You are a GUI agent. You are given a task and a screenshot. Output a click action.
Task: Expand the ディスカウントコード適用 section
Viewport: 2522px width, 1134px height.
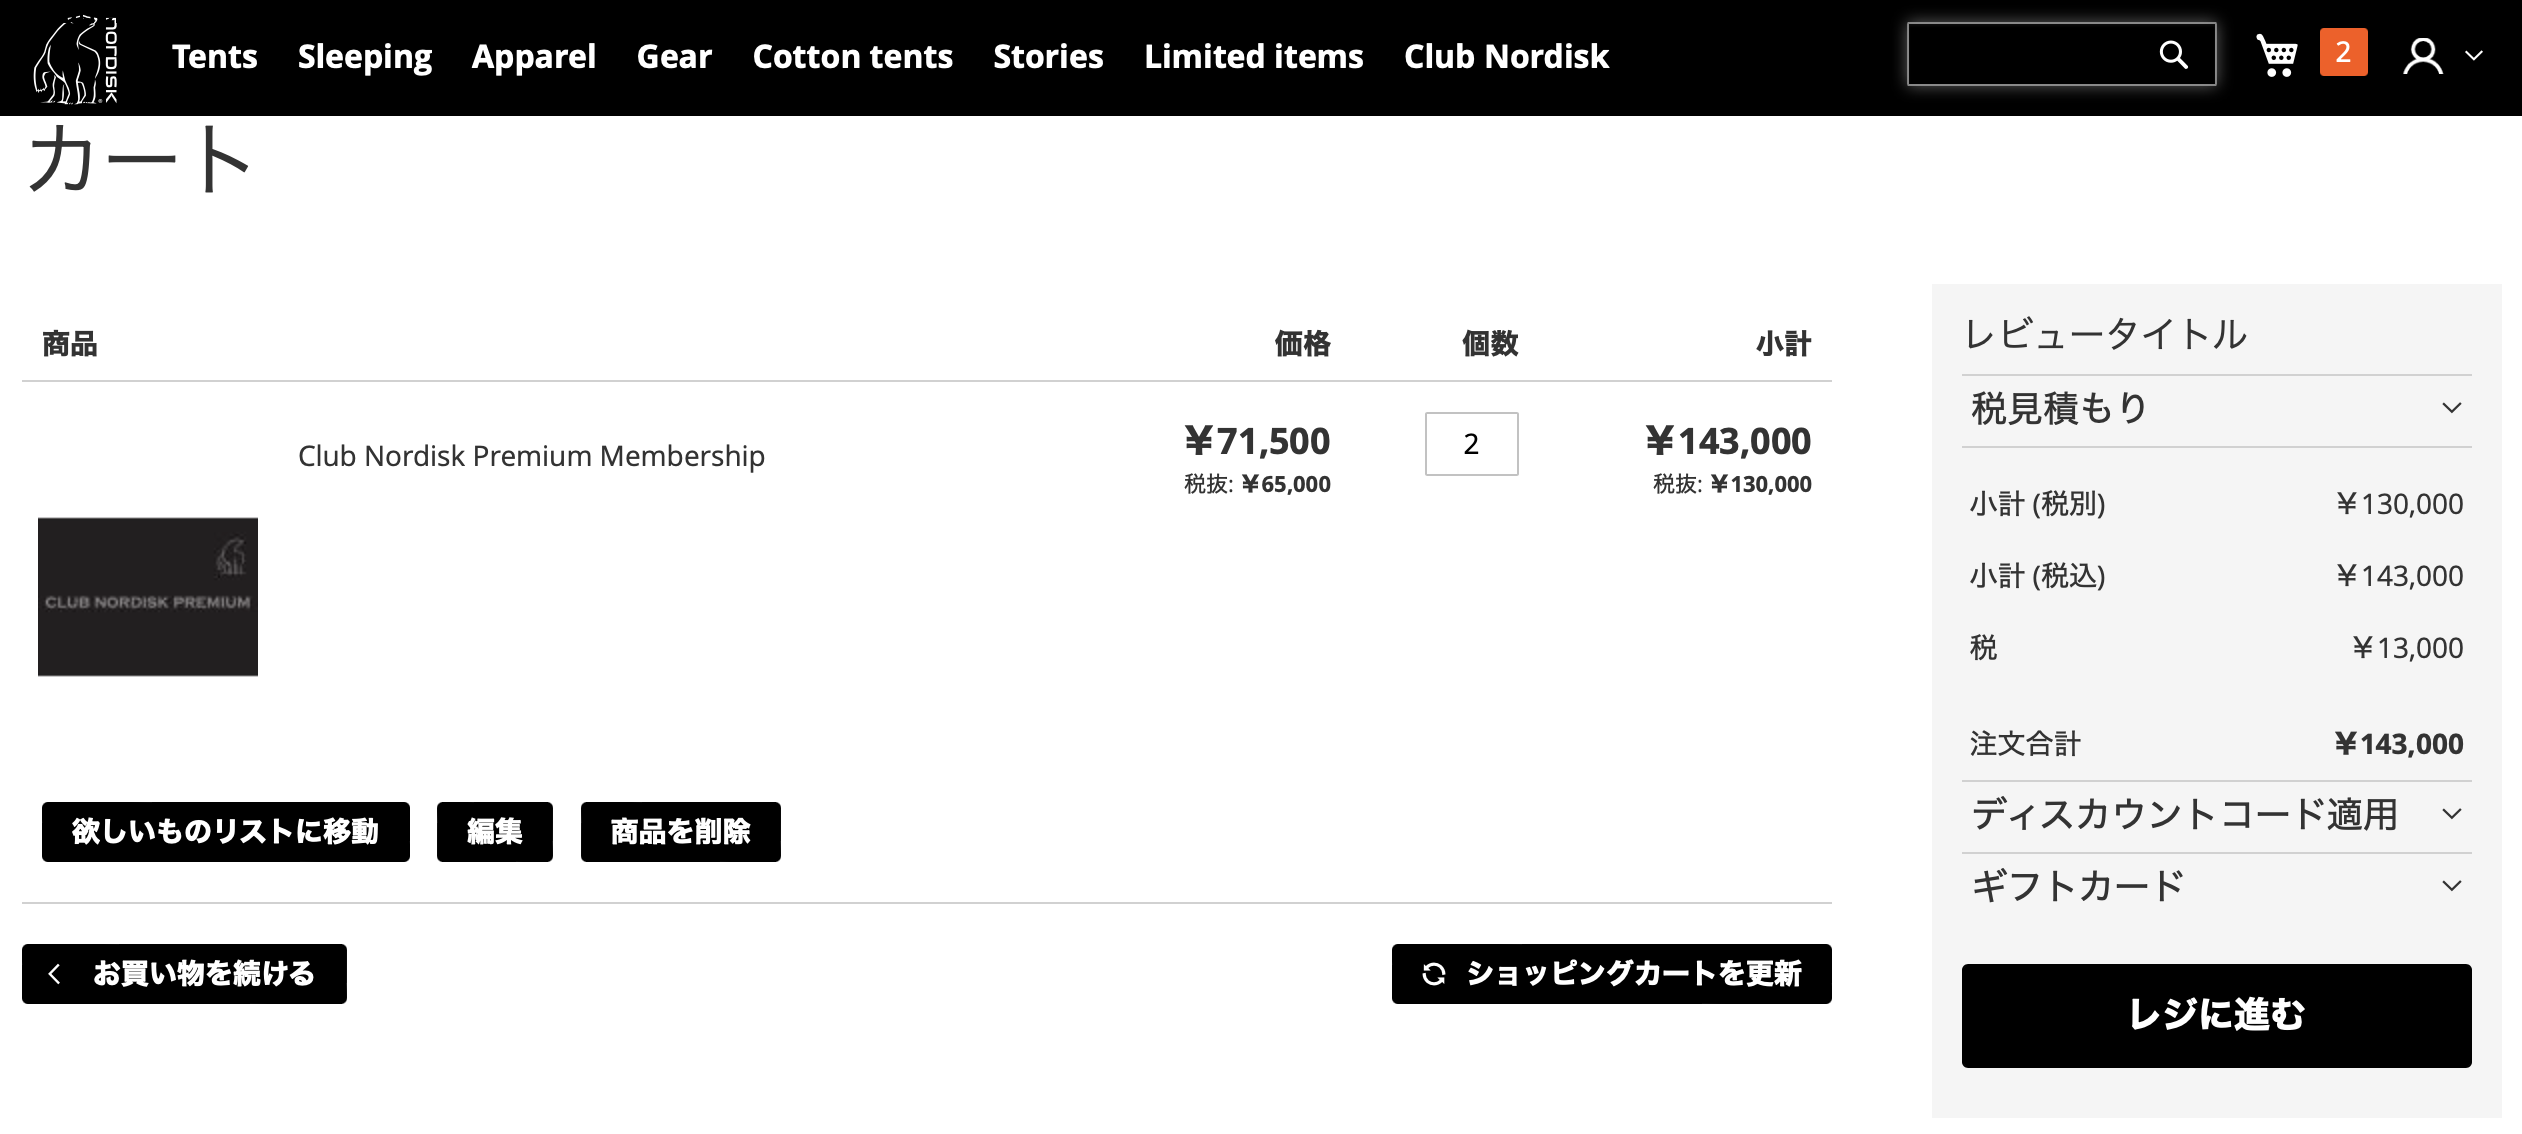pyautogui.click(x=2216, y=815)
